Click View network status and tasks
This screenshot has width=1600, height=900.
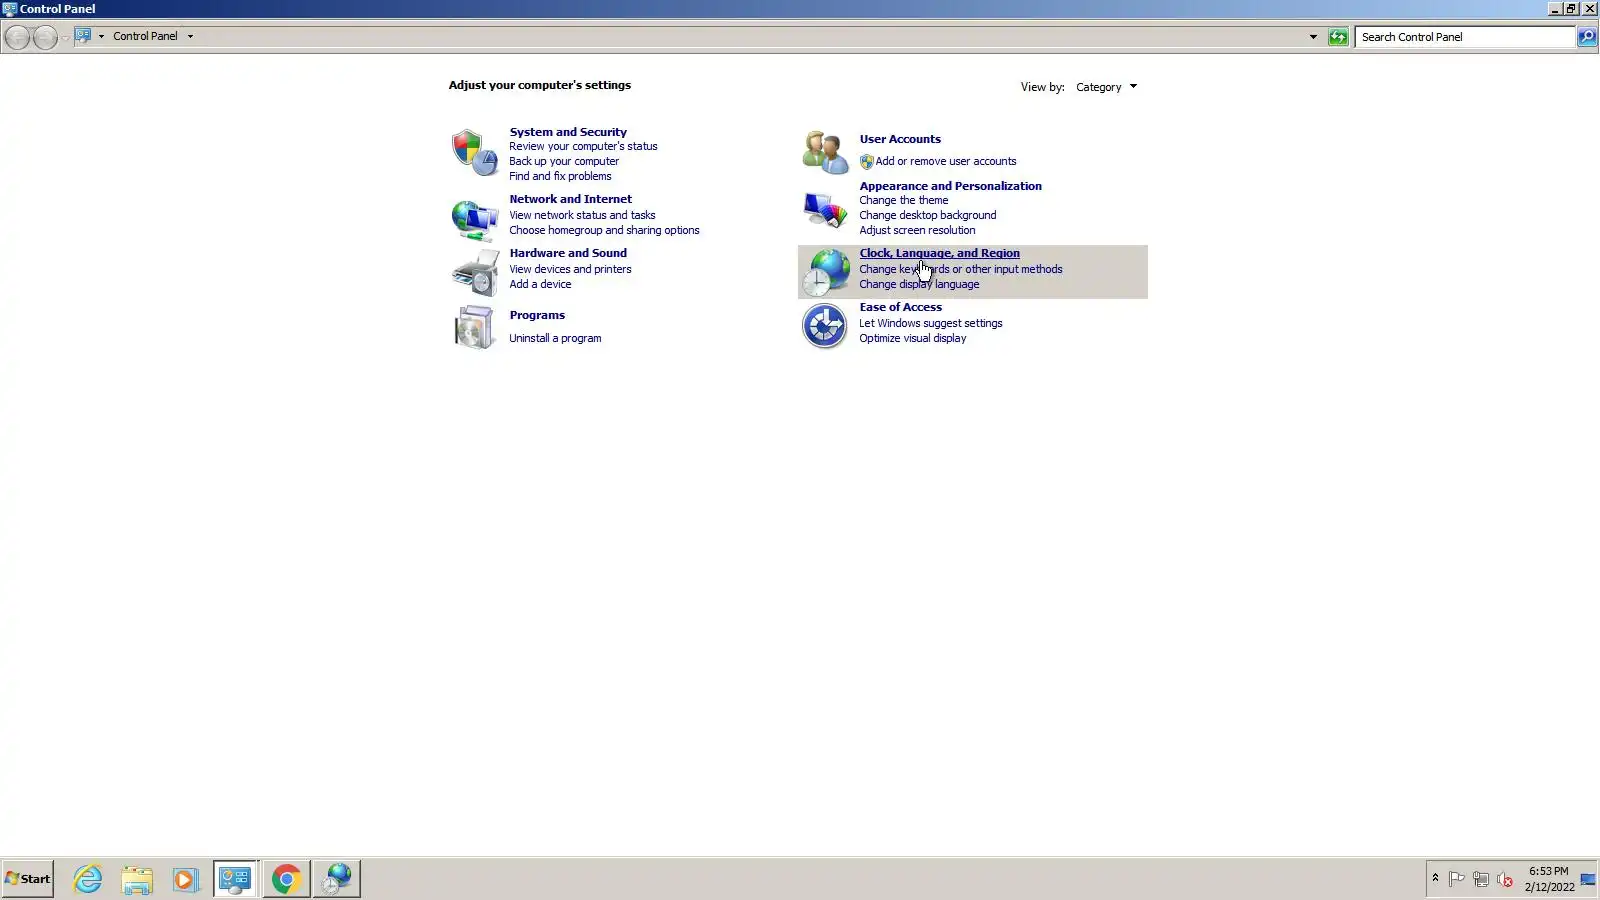pyautogui.click(x=582, y=215)
